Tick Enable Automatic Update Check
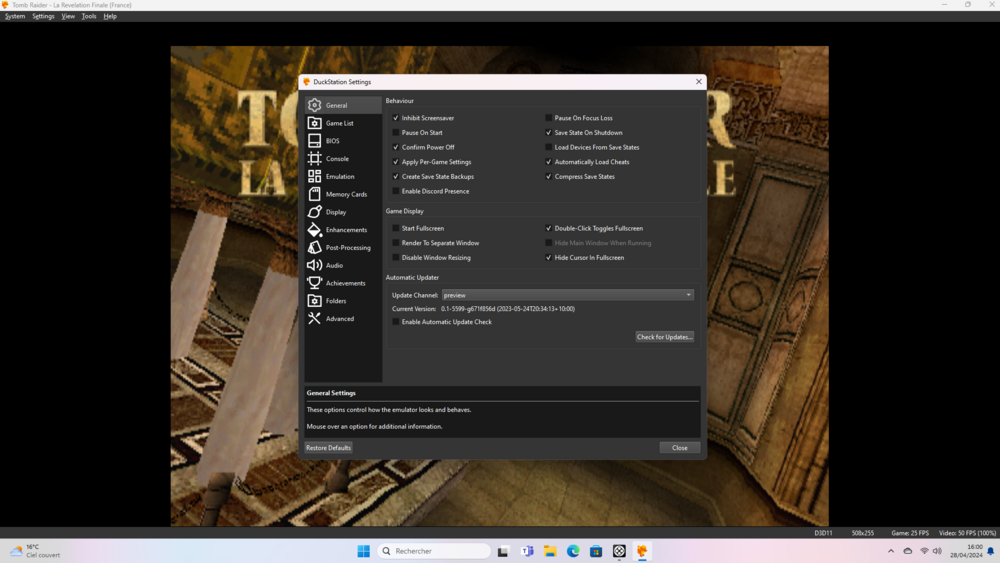 pos(396,322)
